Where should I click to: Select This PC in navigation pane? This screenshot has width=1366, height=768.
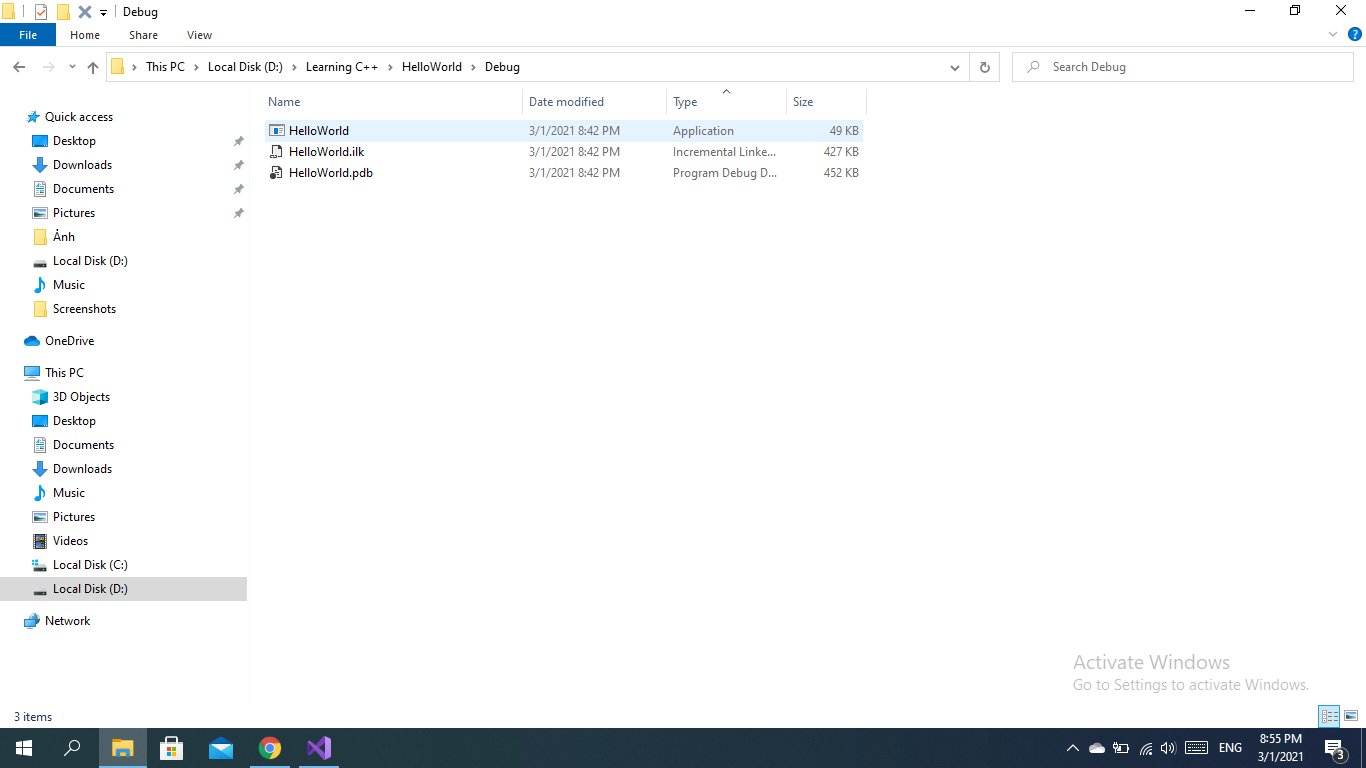pyautogui.click(x=64, y=373)
